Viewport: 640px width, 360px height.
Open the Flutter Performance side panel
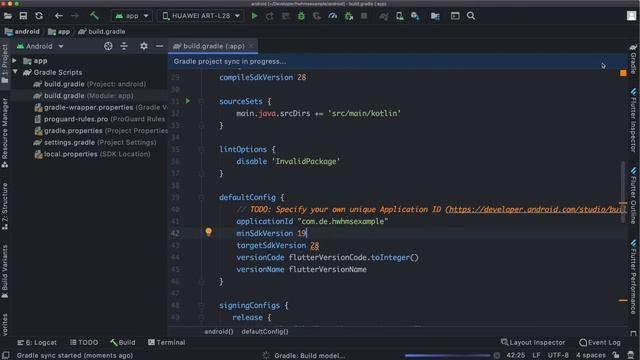click(633, 277)
